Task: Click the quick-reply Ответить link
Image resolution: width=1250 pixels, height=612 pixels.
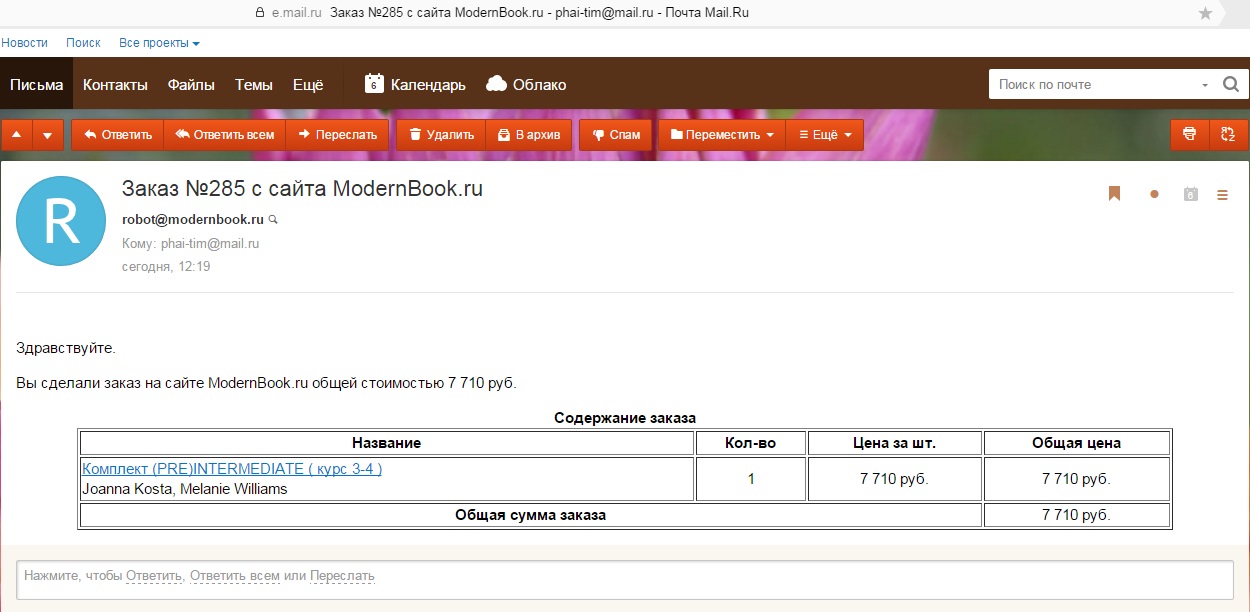Action: click(154, 576)
